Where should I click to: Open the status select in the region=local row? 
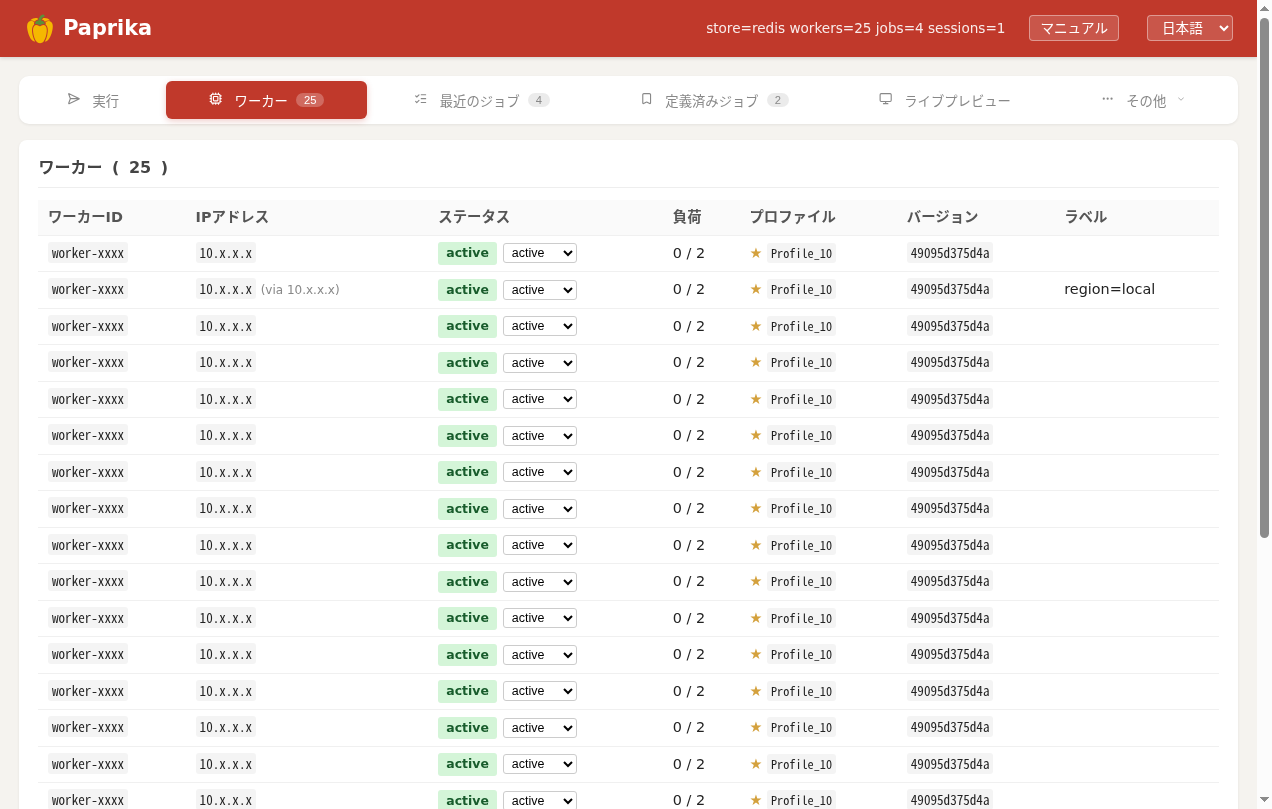click(x=540, y=290)
